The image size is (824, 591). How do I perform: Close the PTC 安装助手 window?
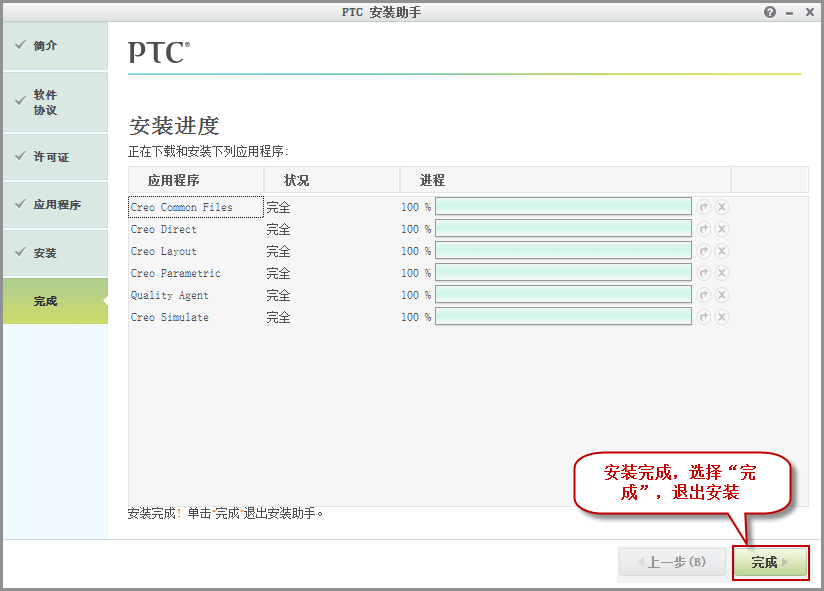click(810, 12)
